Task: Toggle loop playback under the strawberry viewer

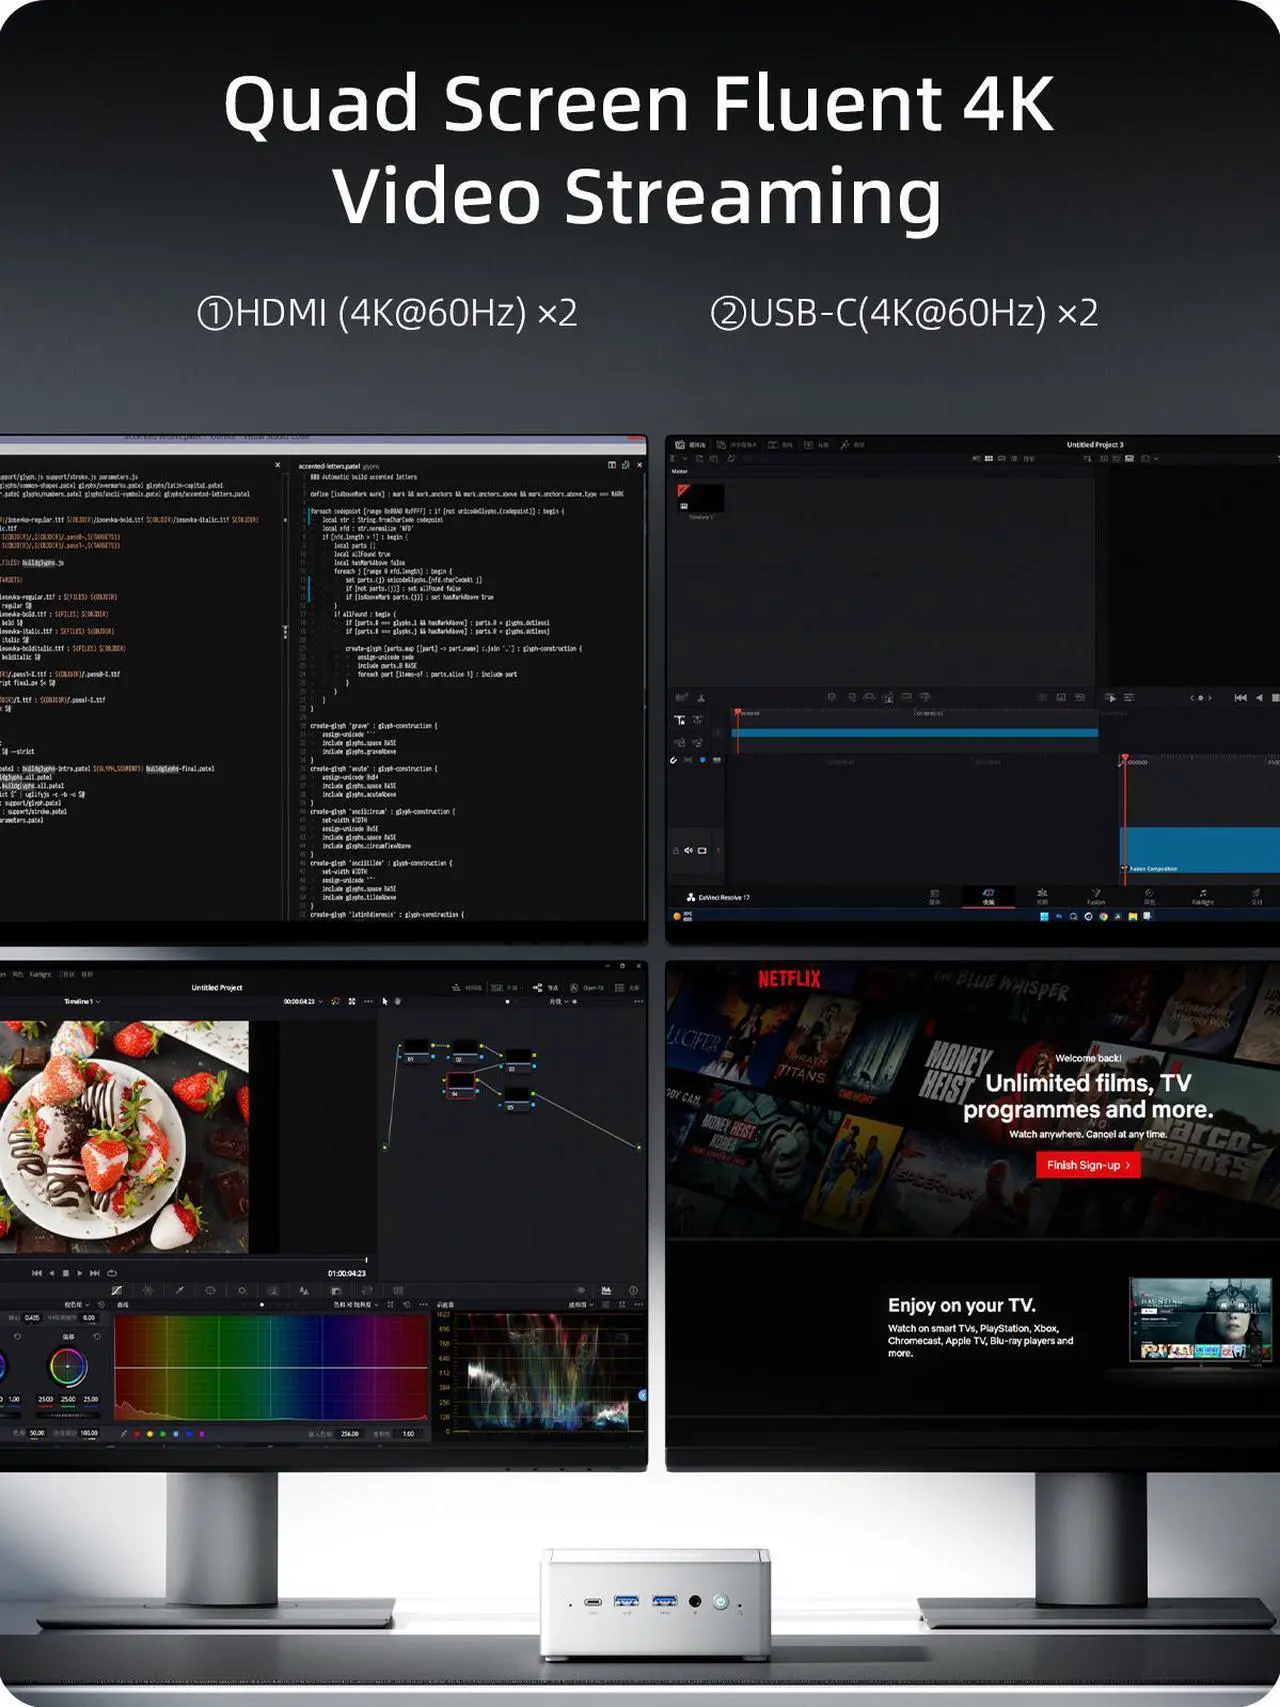Action: coord(112,1273)
